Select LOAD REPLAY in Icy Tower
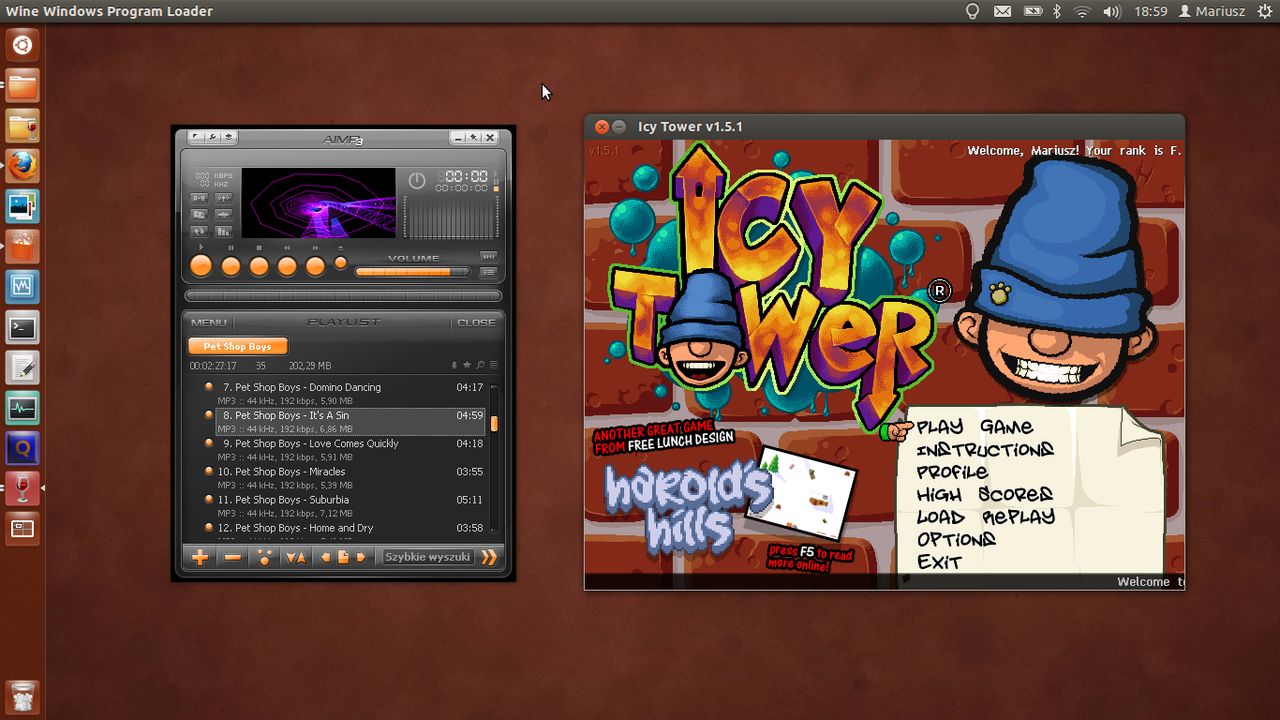The width and height of the screenshot is (1280, 720). tap(986, 517)
